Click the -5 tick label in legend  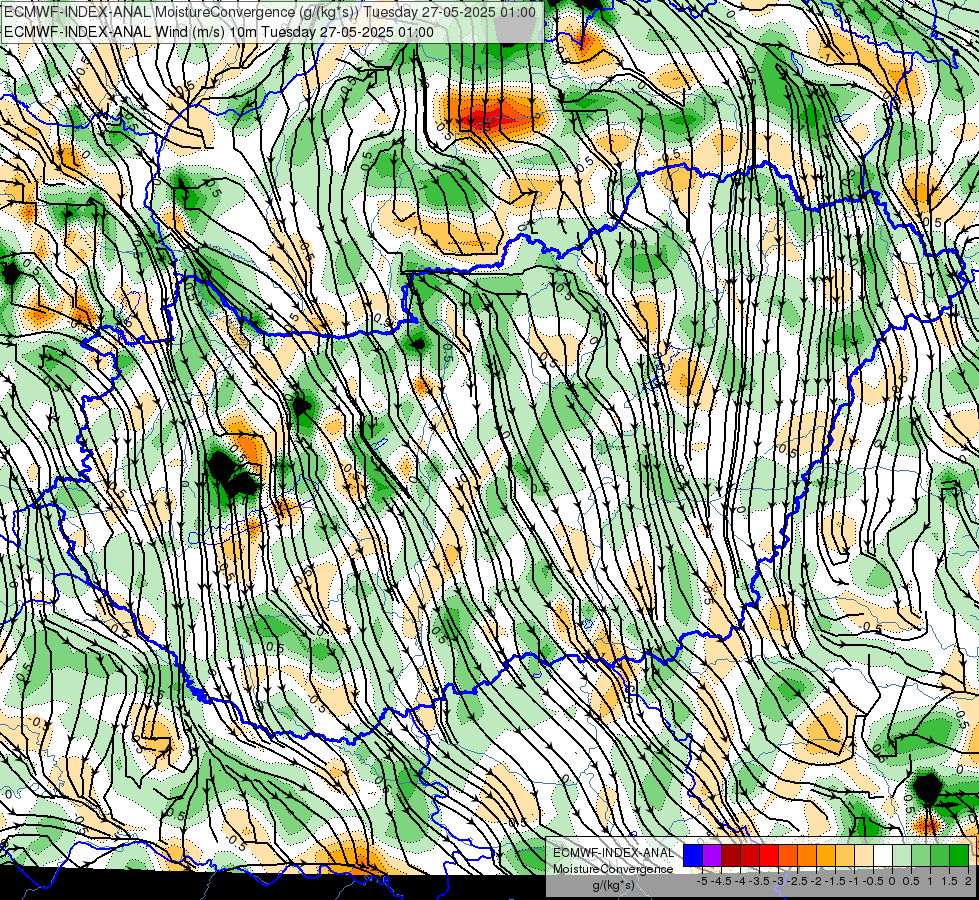point(702,881)
